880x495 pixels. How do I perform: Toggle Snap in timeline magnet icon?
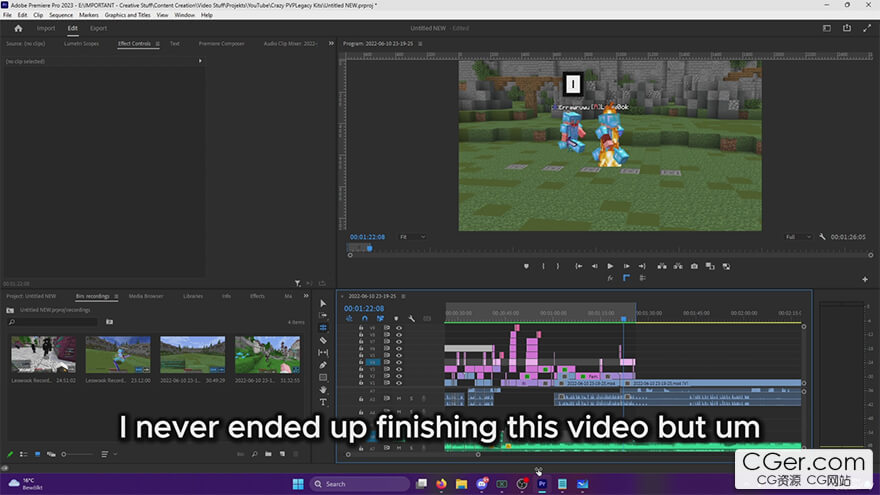365,319
